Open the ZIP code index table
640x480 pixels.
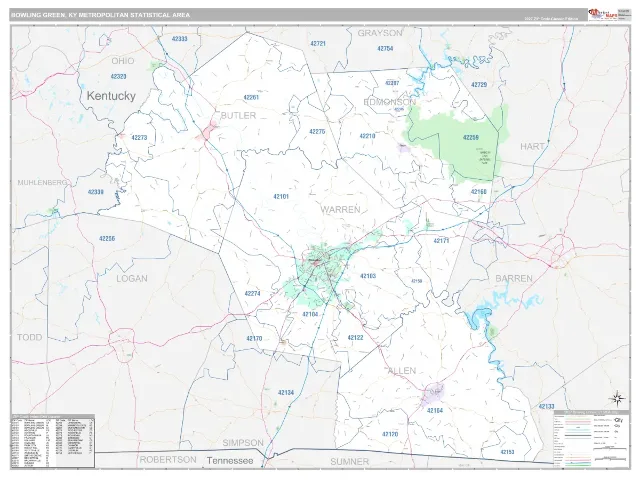[53, 441]
